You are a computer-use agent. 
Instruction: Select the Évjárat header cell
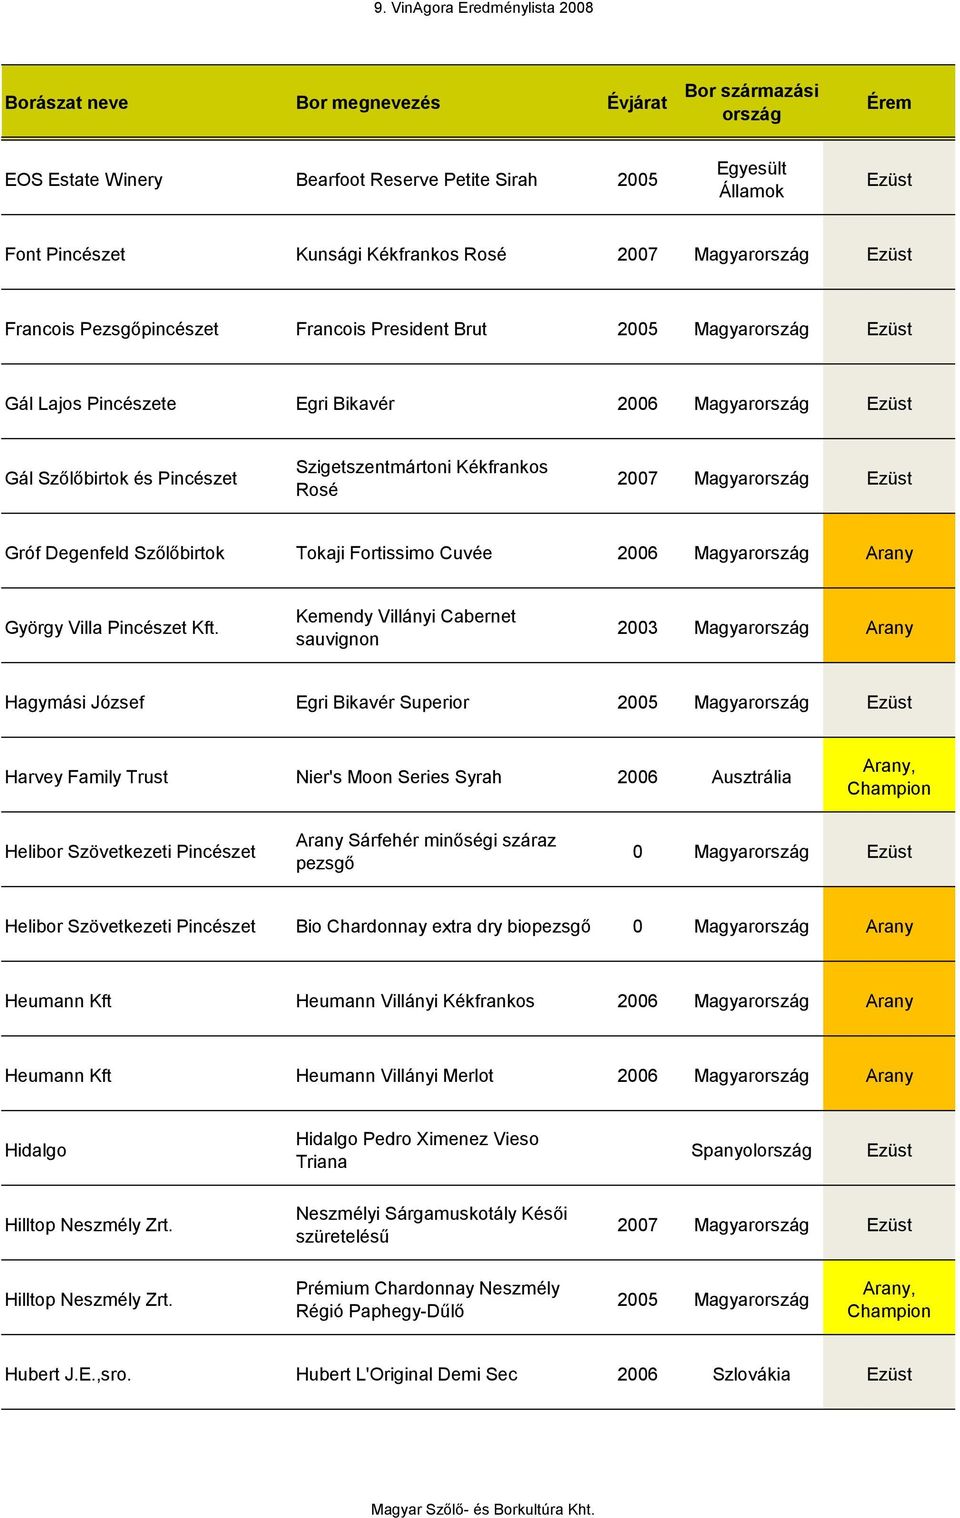(636, 102)
